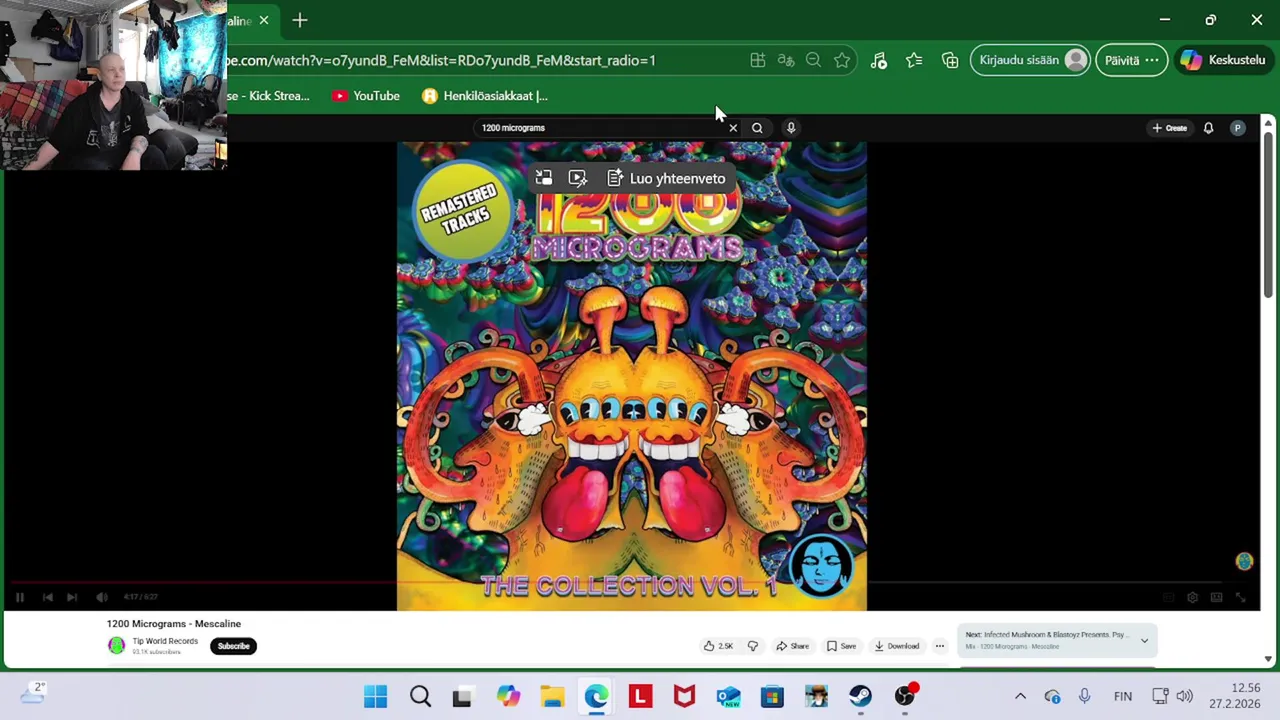Click the YouTube search magnifier button
This screenshot has height=720, width=1280.
[757, 128]
